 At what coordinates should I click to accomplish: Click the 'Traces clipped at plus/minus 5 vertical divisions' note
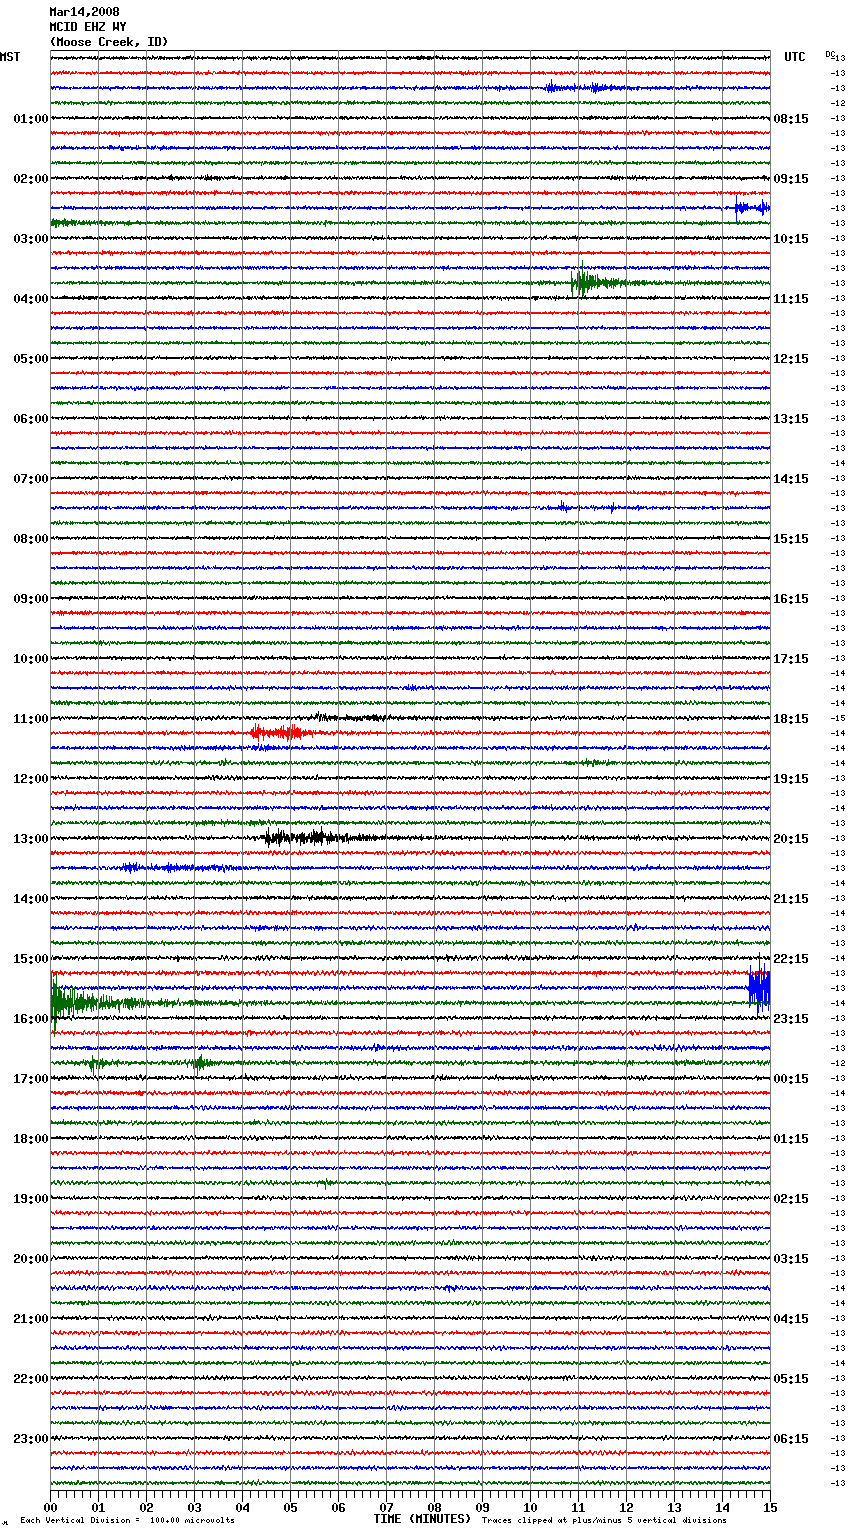(x=604, y=1520)
